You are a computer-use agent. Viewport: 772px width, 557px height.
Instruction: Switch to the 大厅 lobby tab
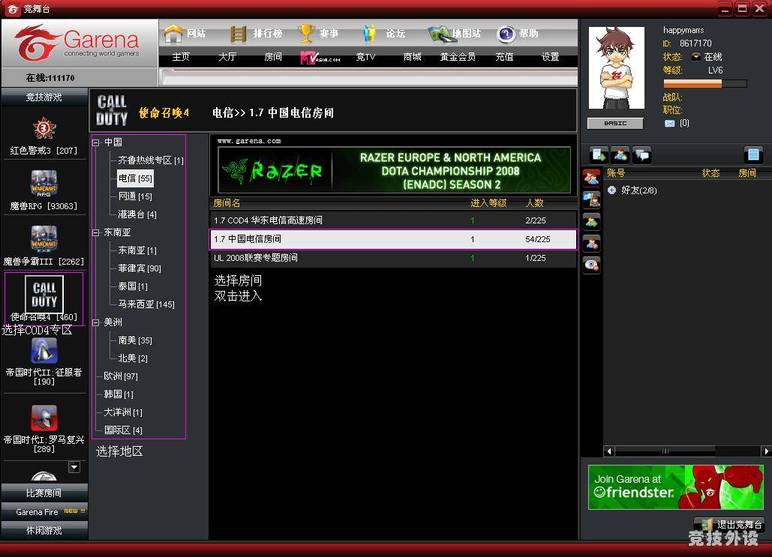click(x=227, y=57)
